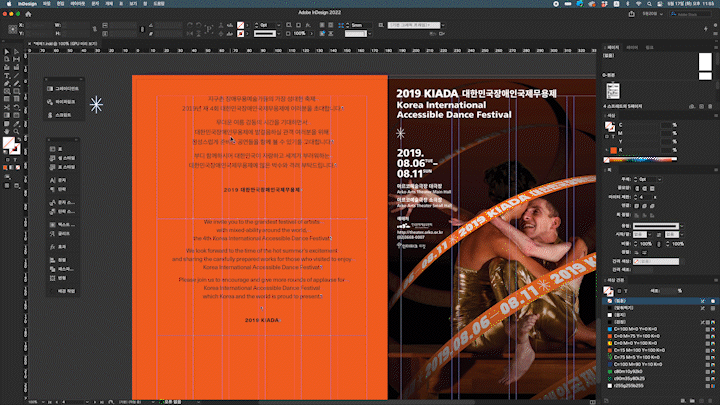Open stroke type dropdown in Stroke panel
Image resolution: width=720 pixels, height=405 pixels.
point(681,226)
